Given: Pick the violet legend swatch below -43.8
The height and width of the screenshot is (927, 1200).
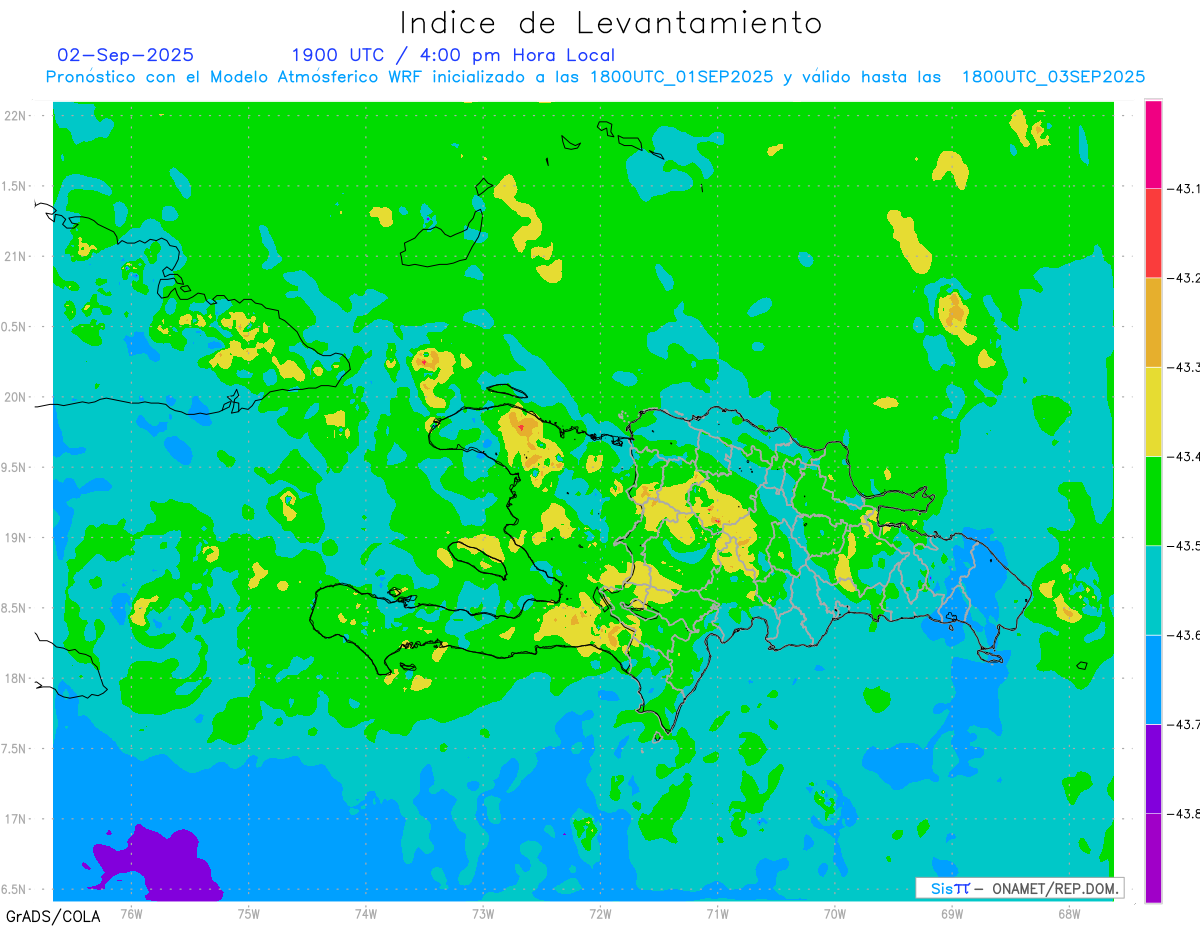Looking at the screenshot, I should [x=1153, y=857].
